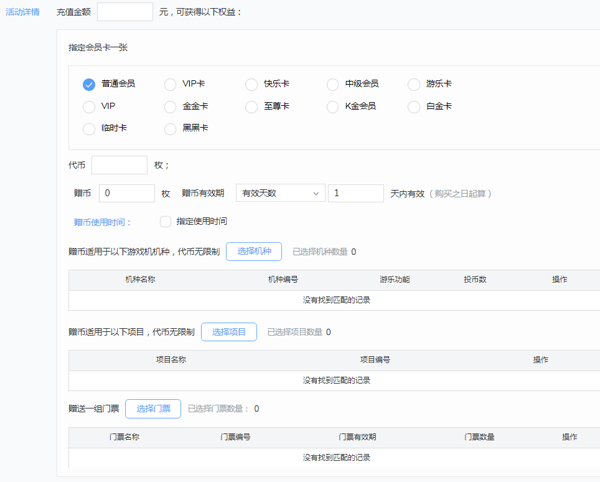Select the 游乐卡 radio option
600x482 pixels.
click(x=414, y=84)
